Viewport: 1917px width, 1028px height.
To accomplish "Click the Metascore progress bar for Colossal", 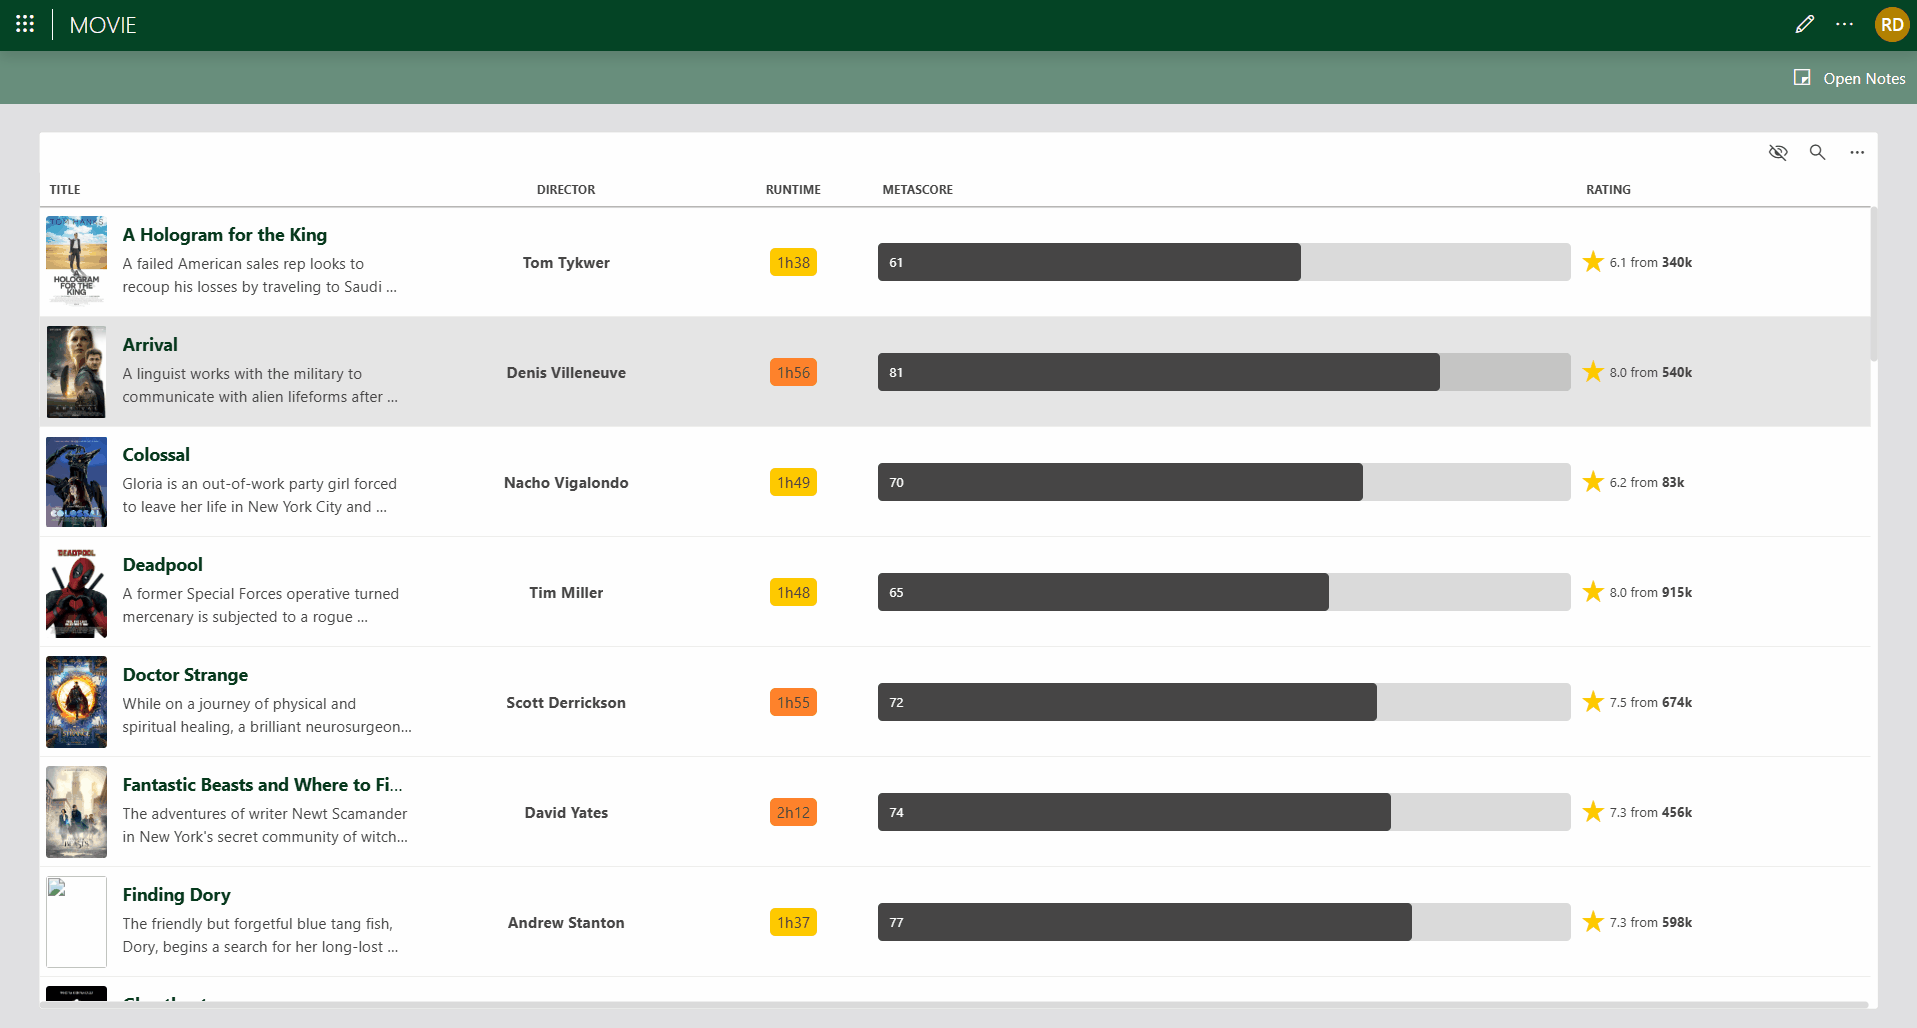I will click(x=1120, y=482).
